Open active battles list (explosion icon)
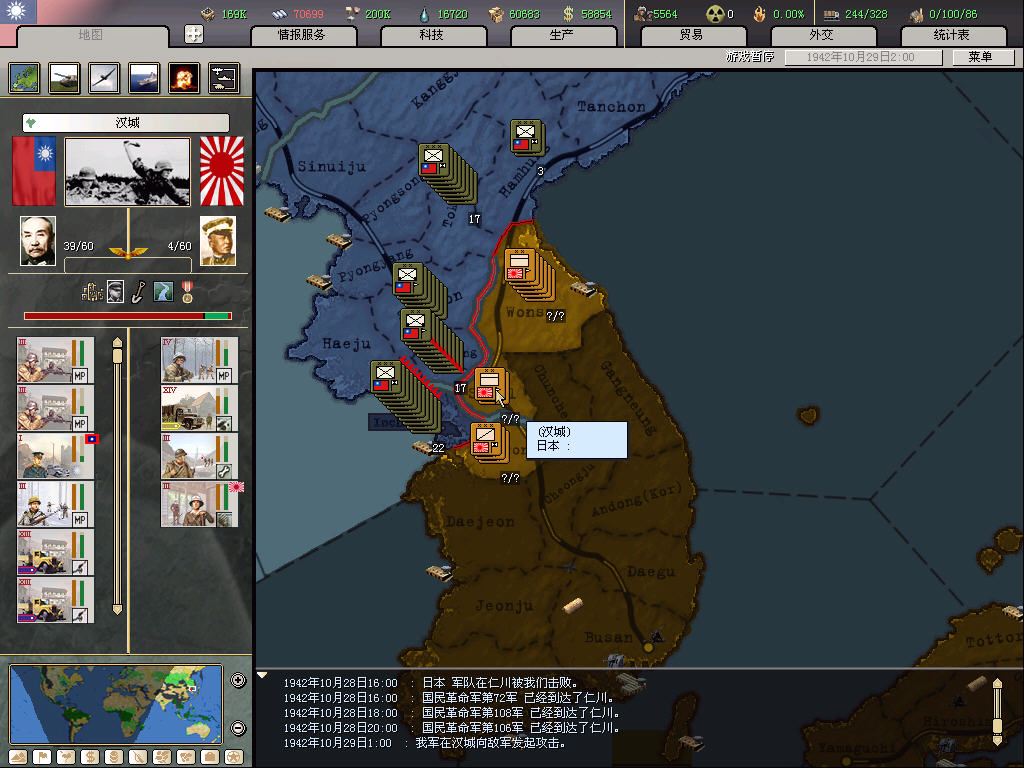Screen dimensions: 1024x768 184,78
